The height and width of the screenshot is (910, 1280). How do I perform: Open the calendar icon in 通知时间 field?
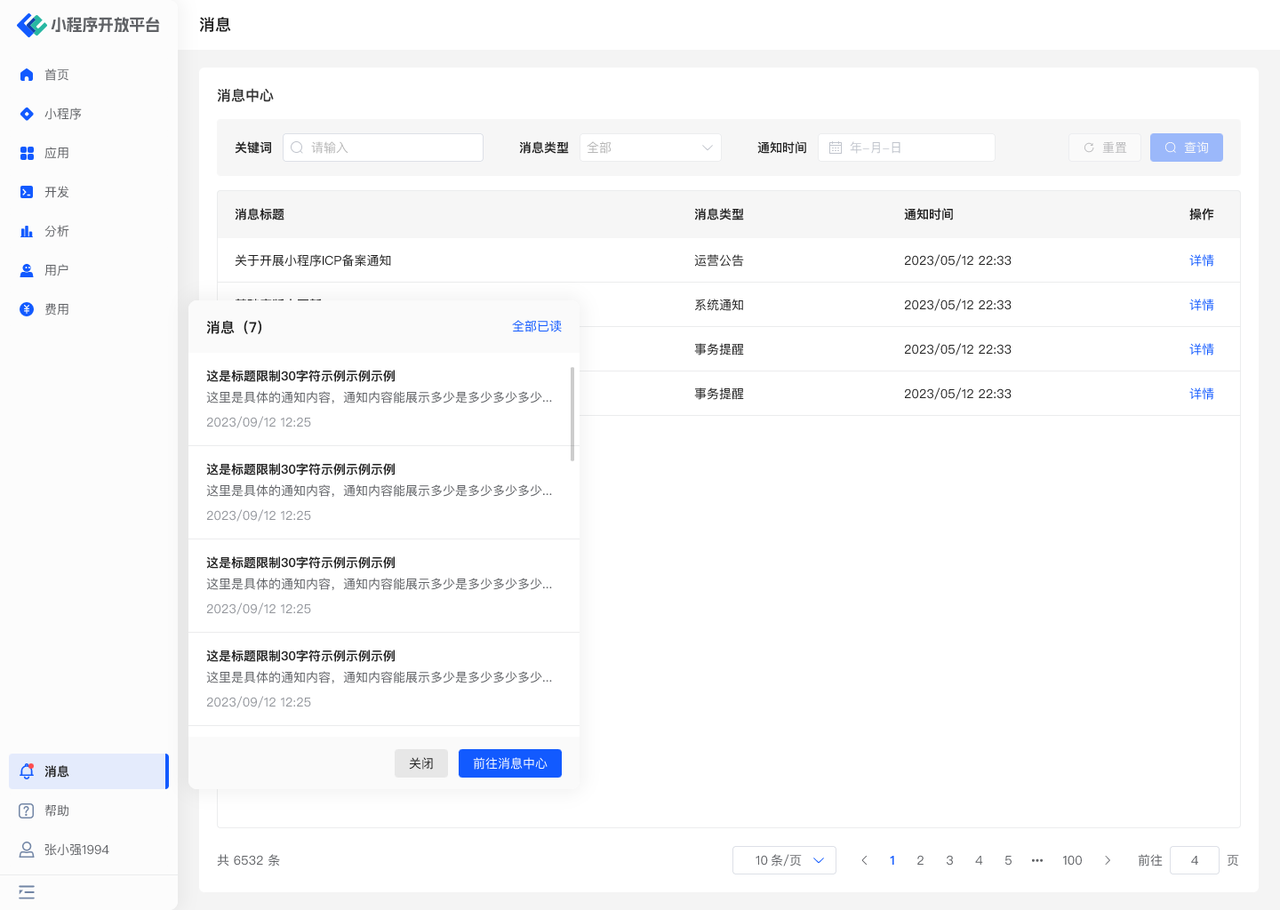pos(836,148)
